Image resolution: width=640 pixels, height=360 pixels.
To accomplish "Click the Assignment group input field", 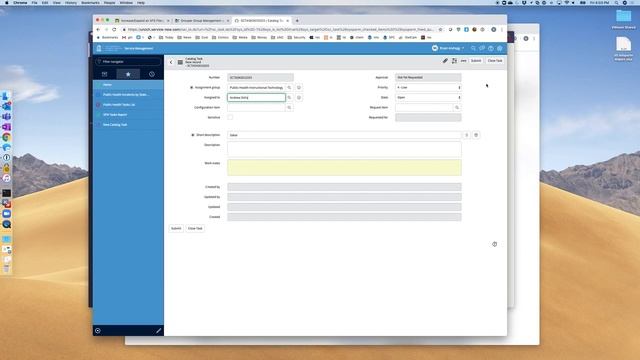I will point(256,88).
